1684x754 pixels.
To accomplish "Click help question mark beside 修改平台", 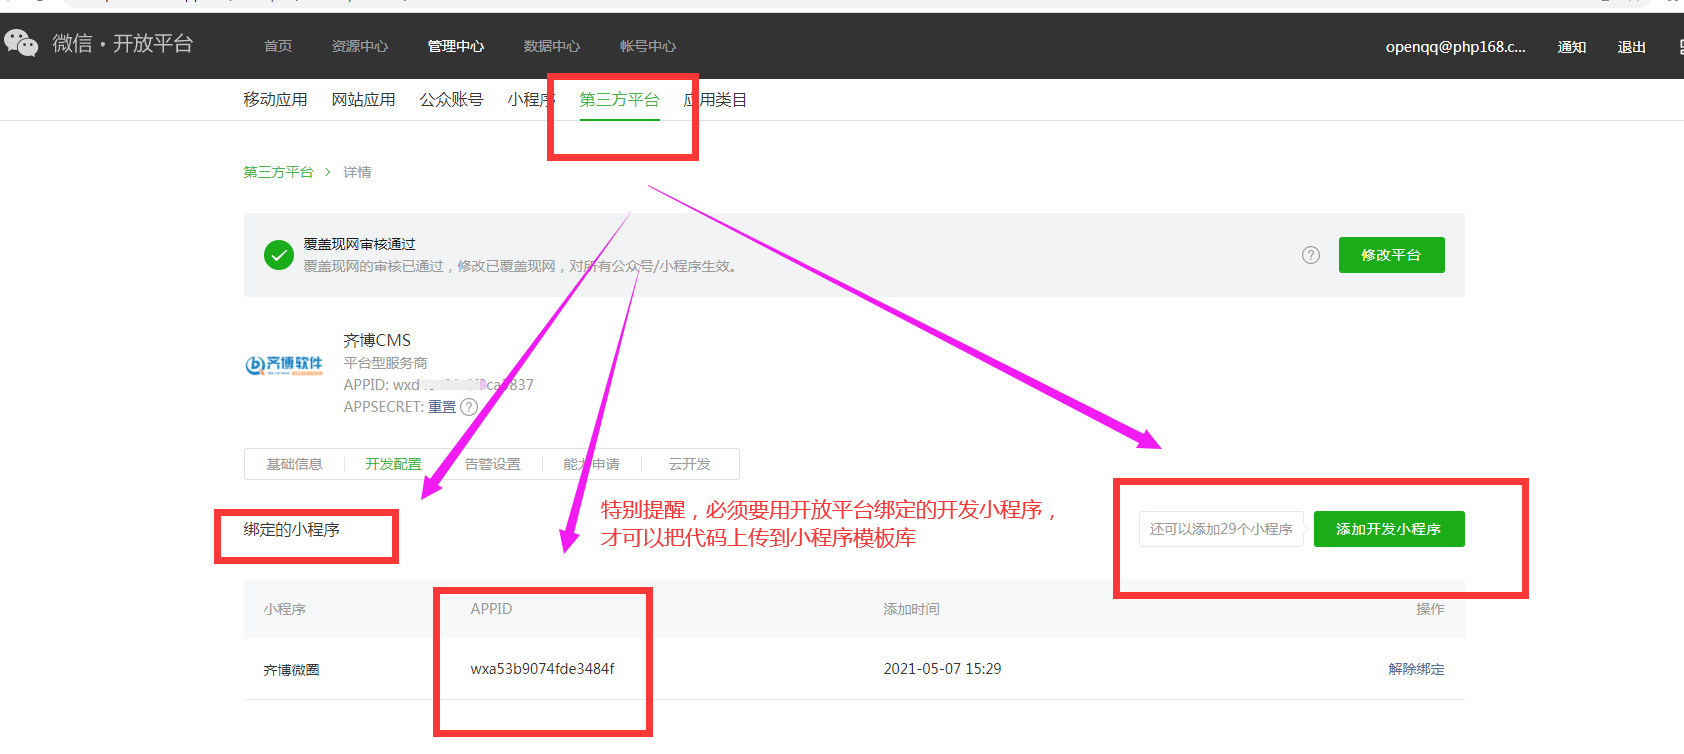I will 1310,255.
